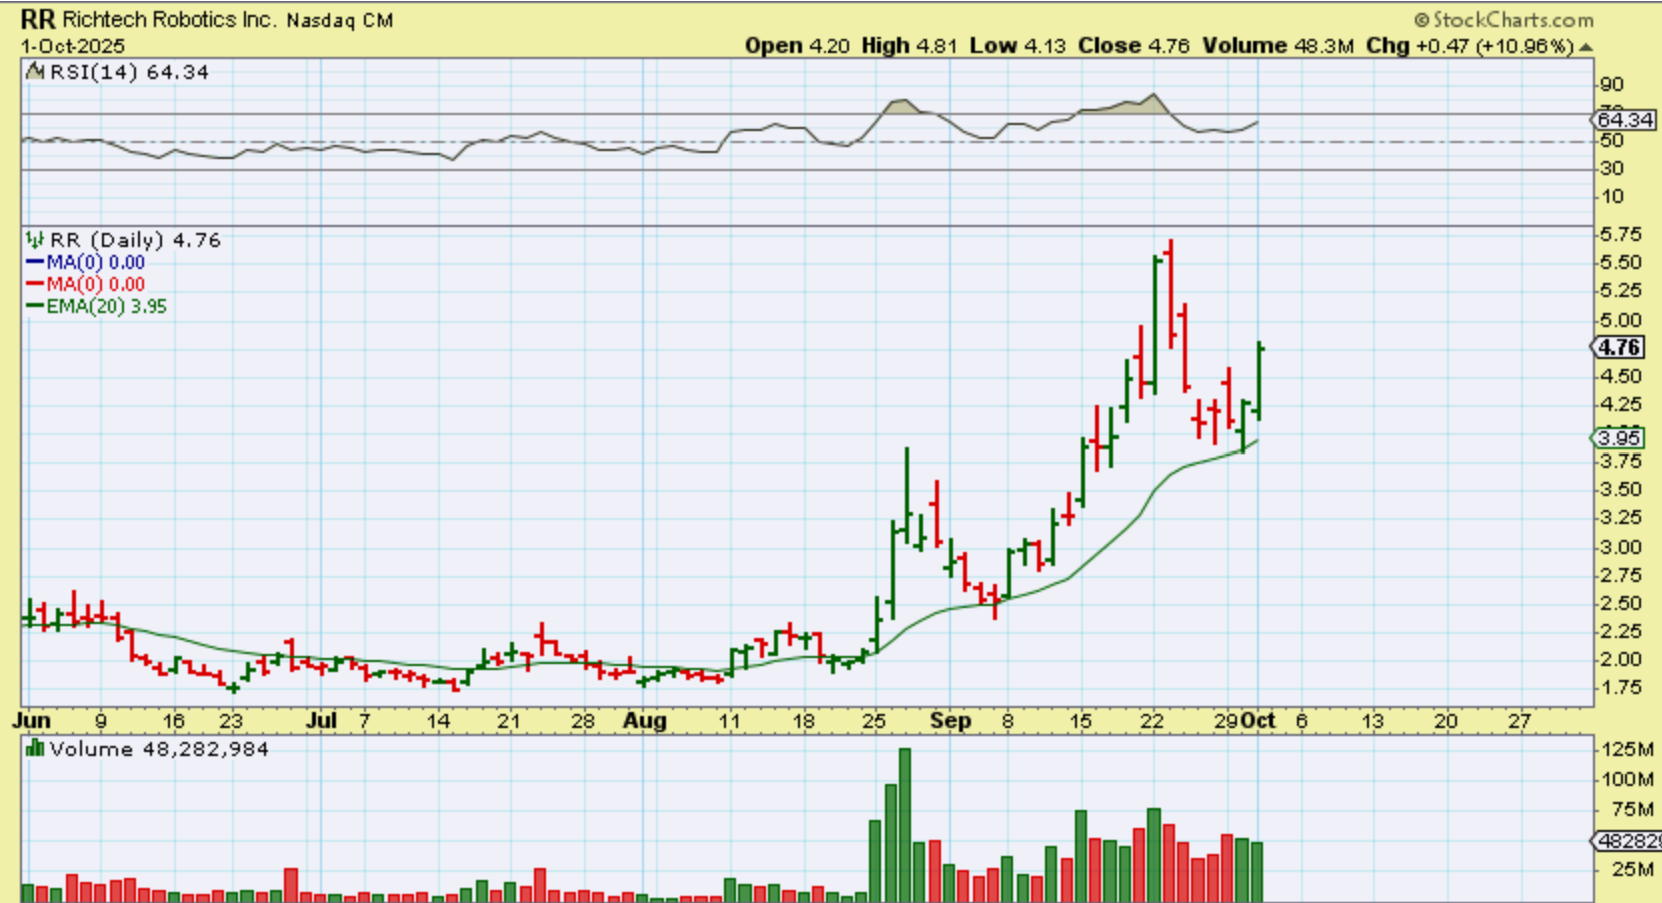Click the 2.25 price axis label
Viewport: 1662px width, 903px height.
[x=1620, y=632]
